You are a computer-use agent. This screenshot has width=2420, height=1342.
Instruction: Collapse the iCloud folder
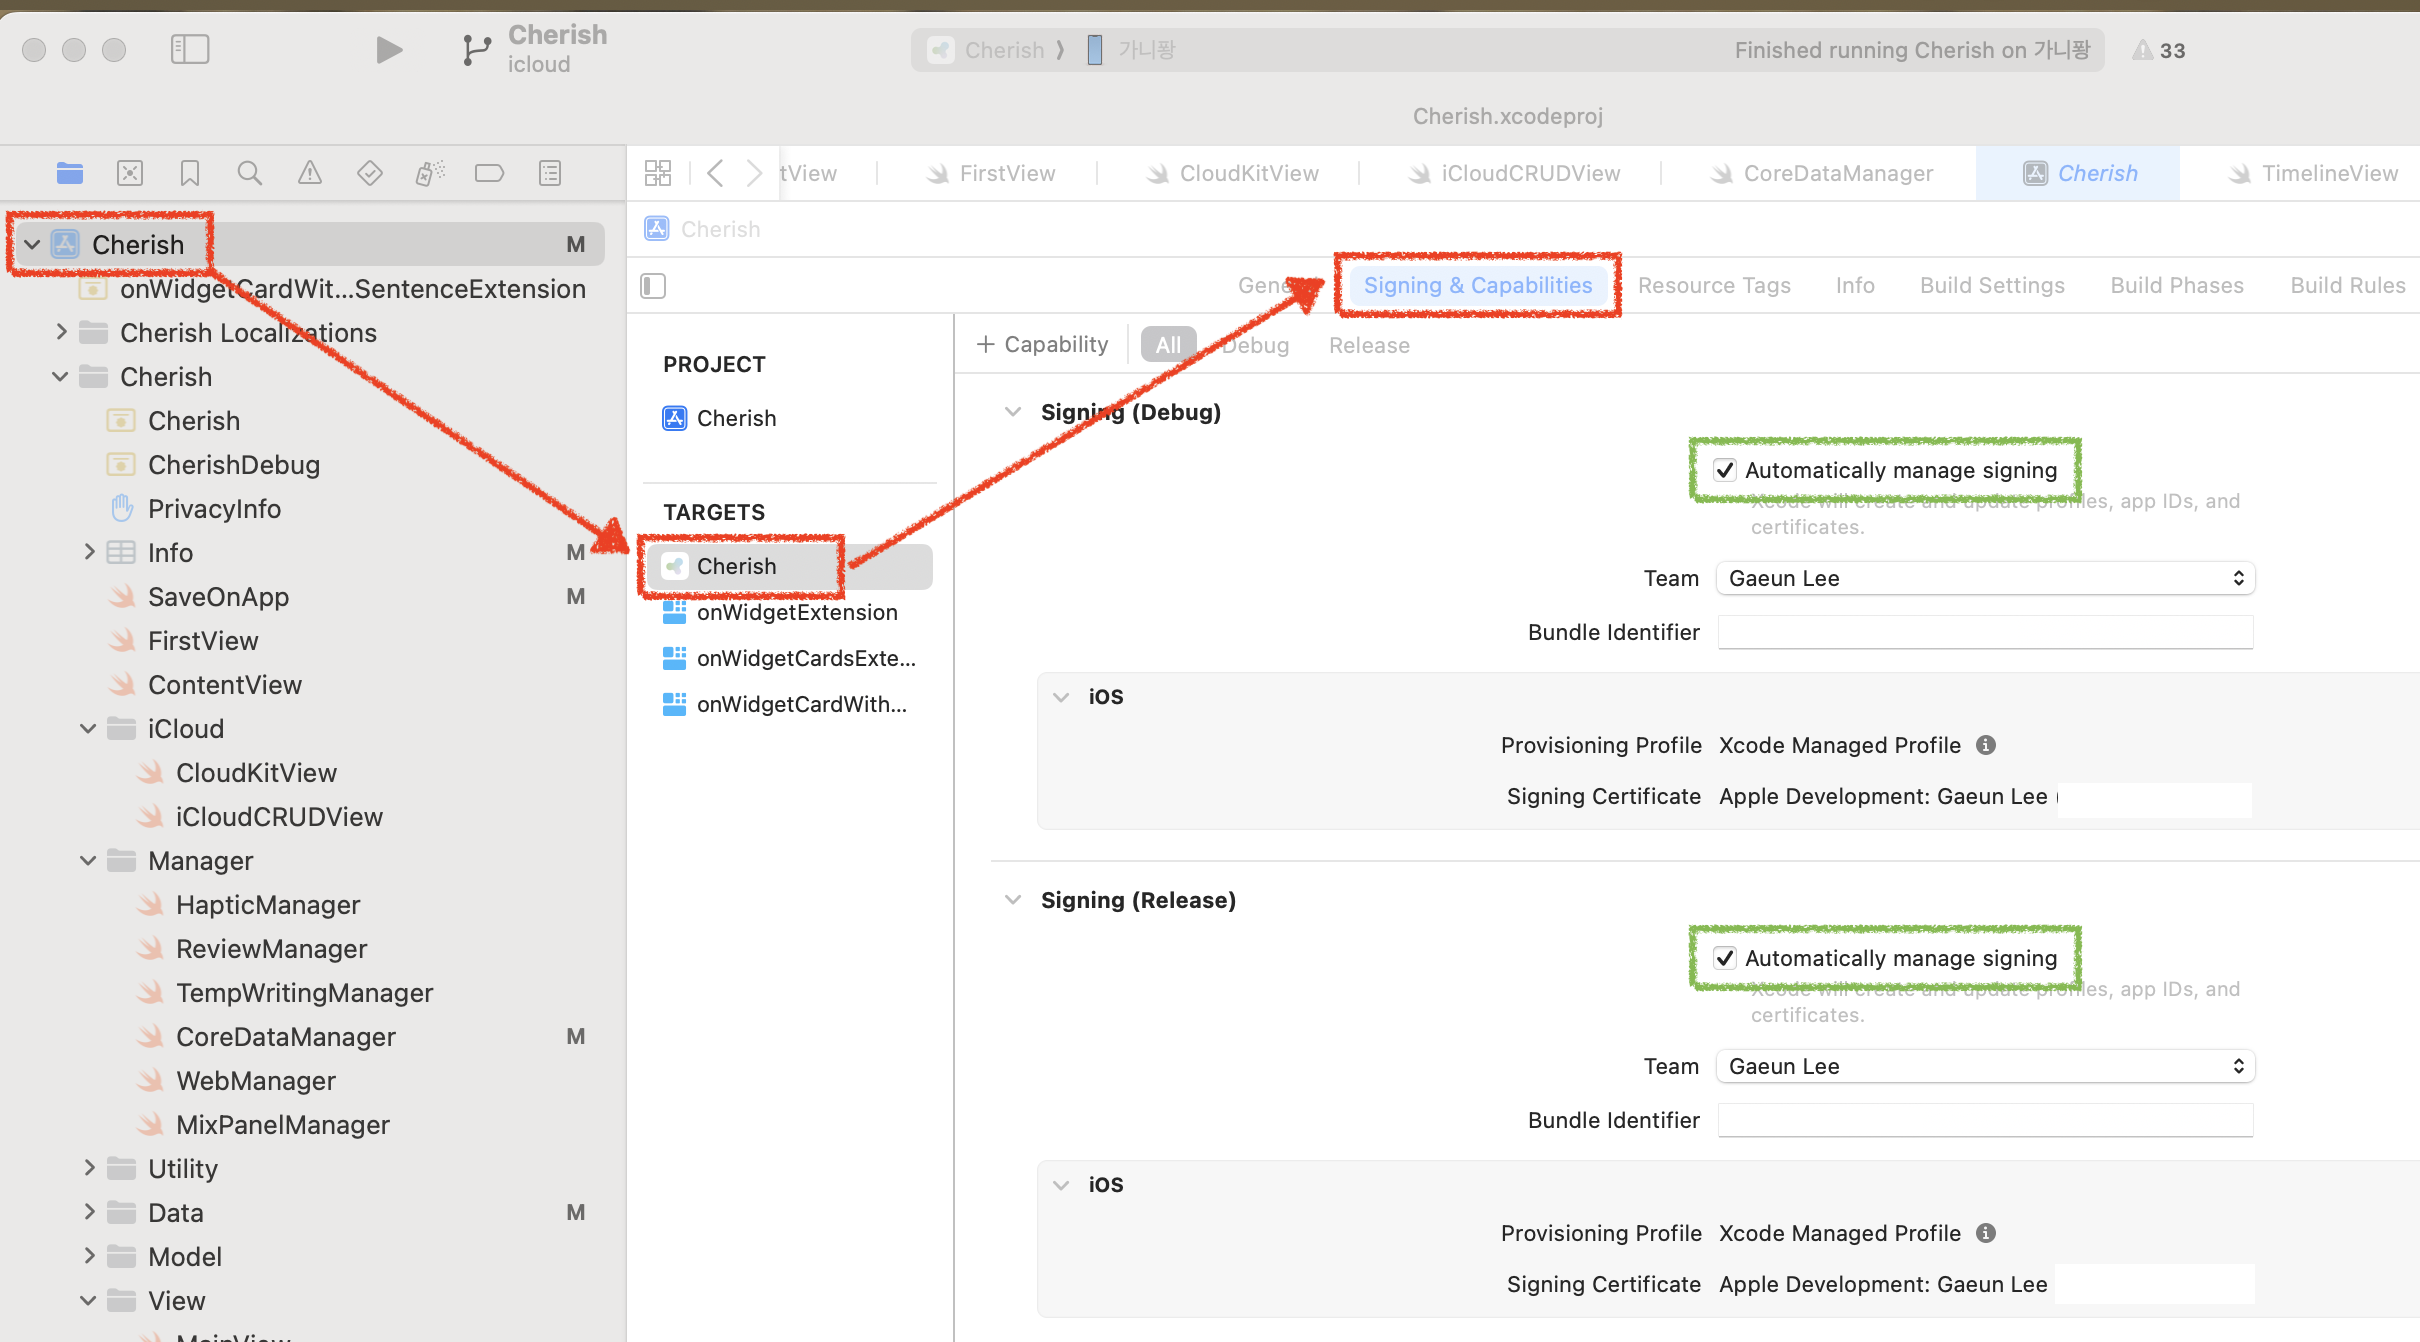click(89, 728)
